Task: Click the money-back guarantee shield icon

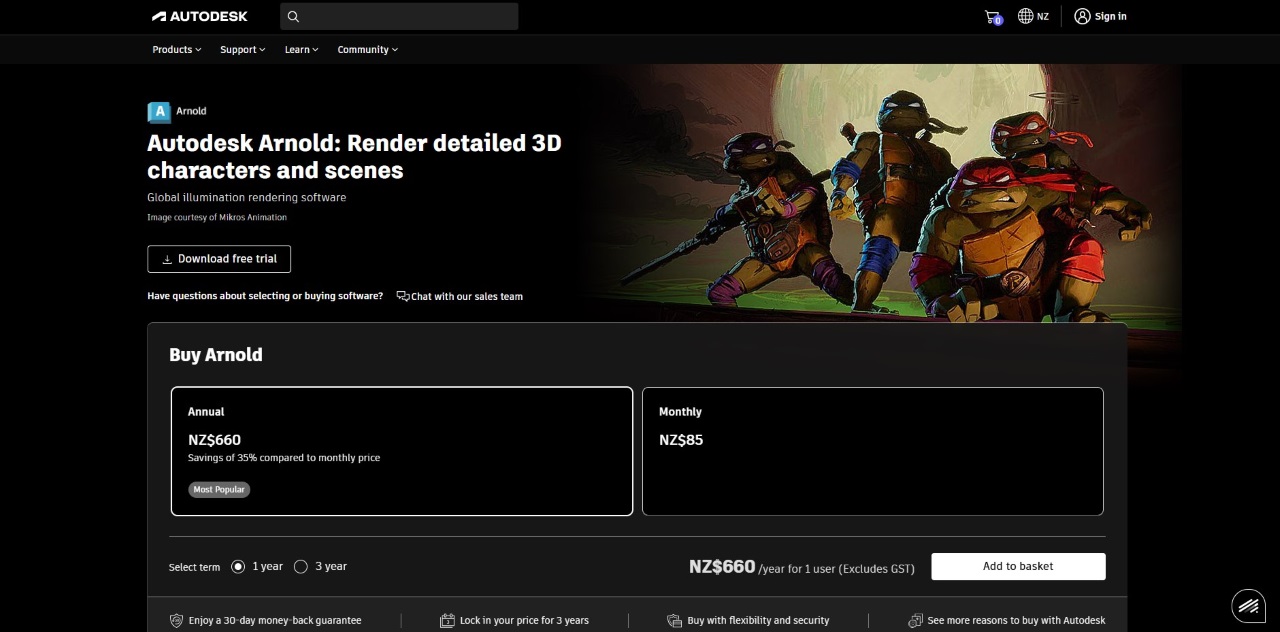Action: 177,621
